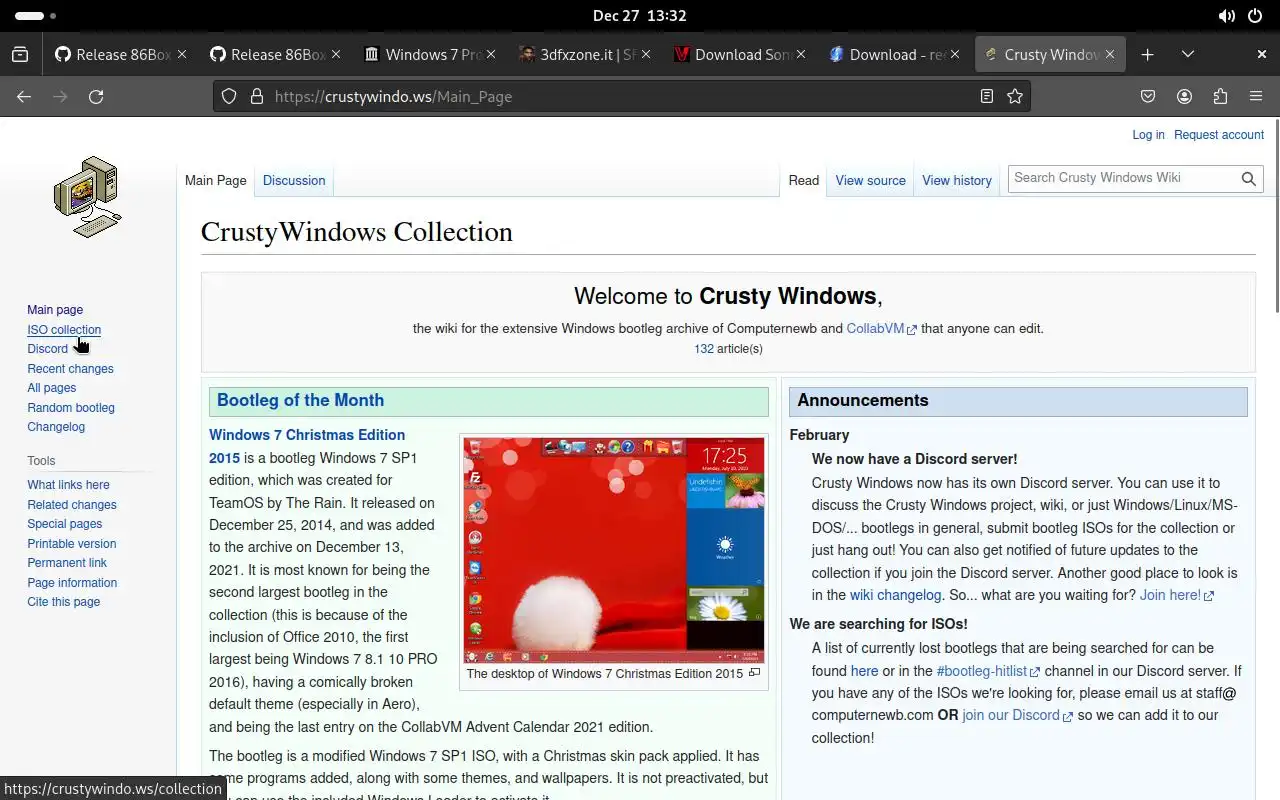1280x800 pixels.
Task: Open All pages in the sidebar
Action: point(51,388)
